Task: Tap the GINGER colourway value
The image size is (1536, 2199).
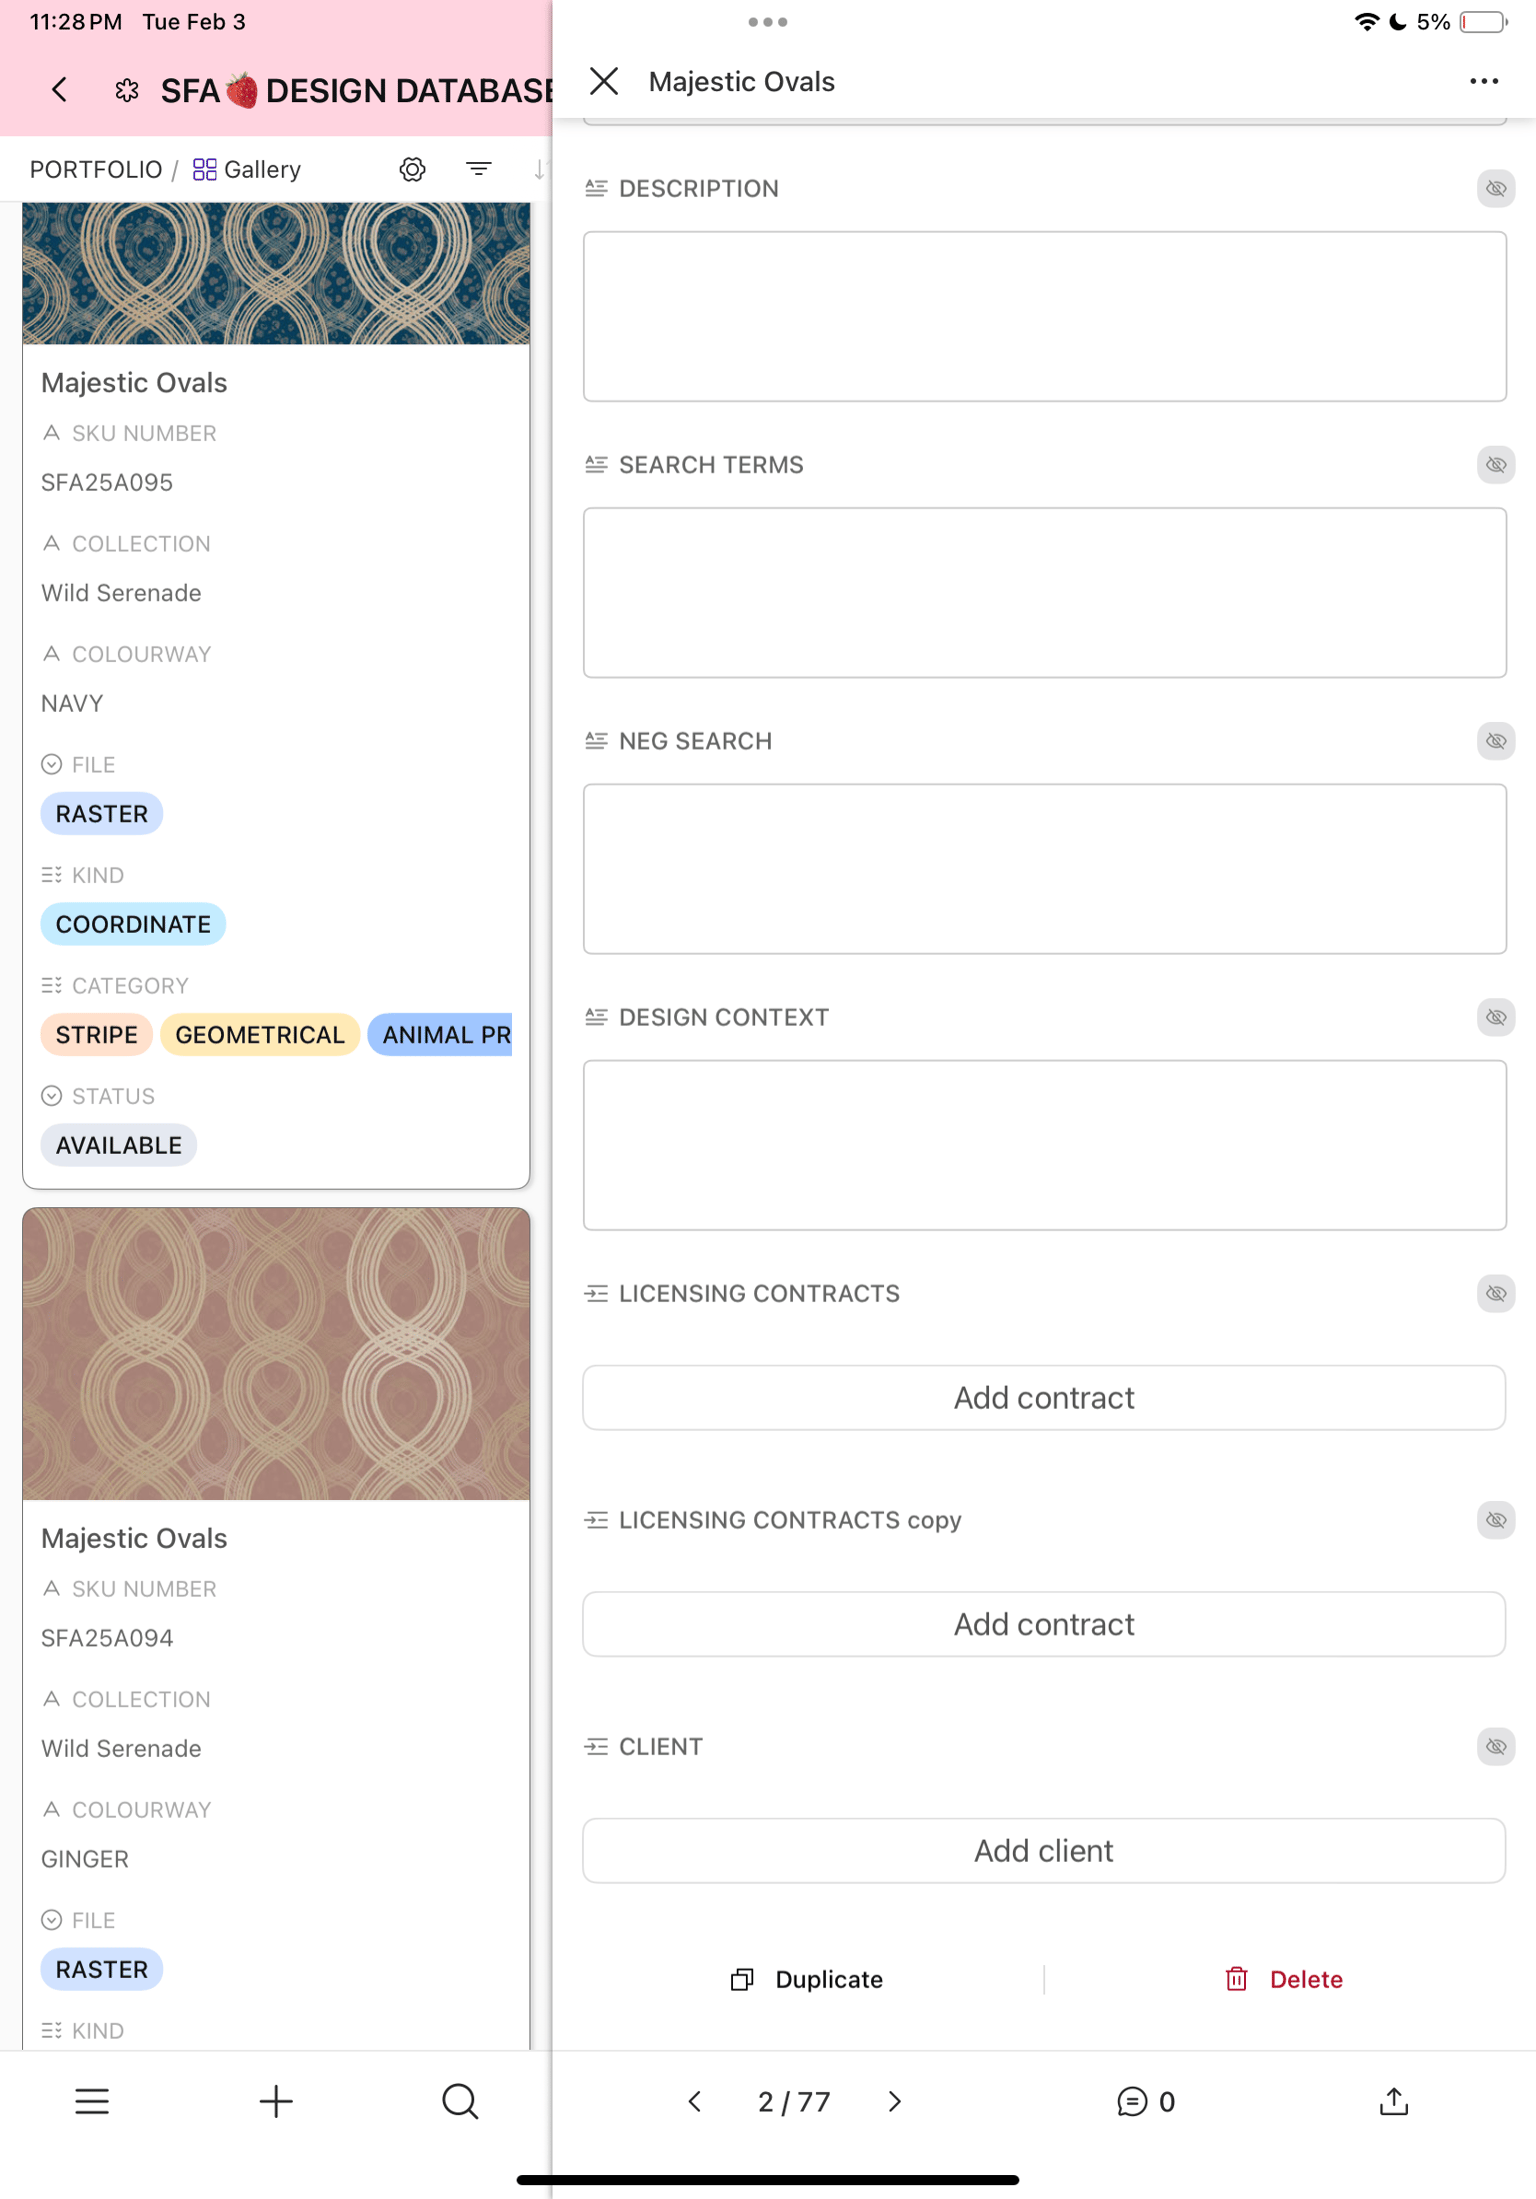Action: [85, 1859]
